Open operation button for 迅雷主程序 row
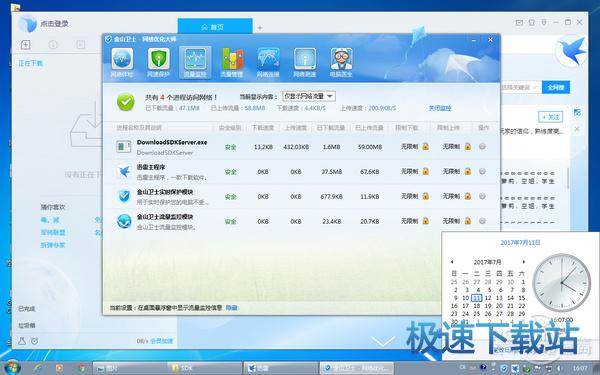Screen dimensions: 600x375 click(x=482, y=171)
